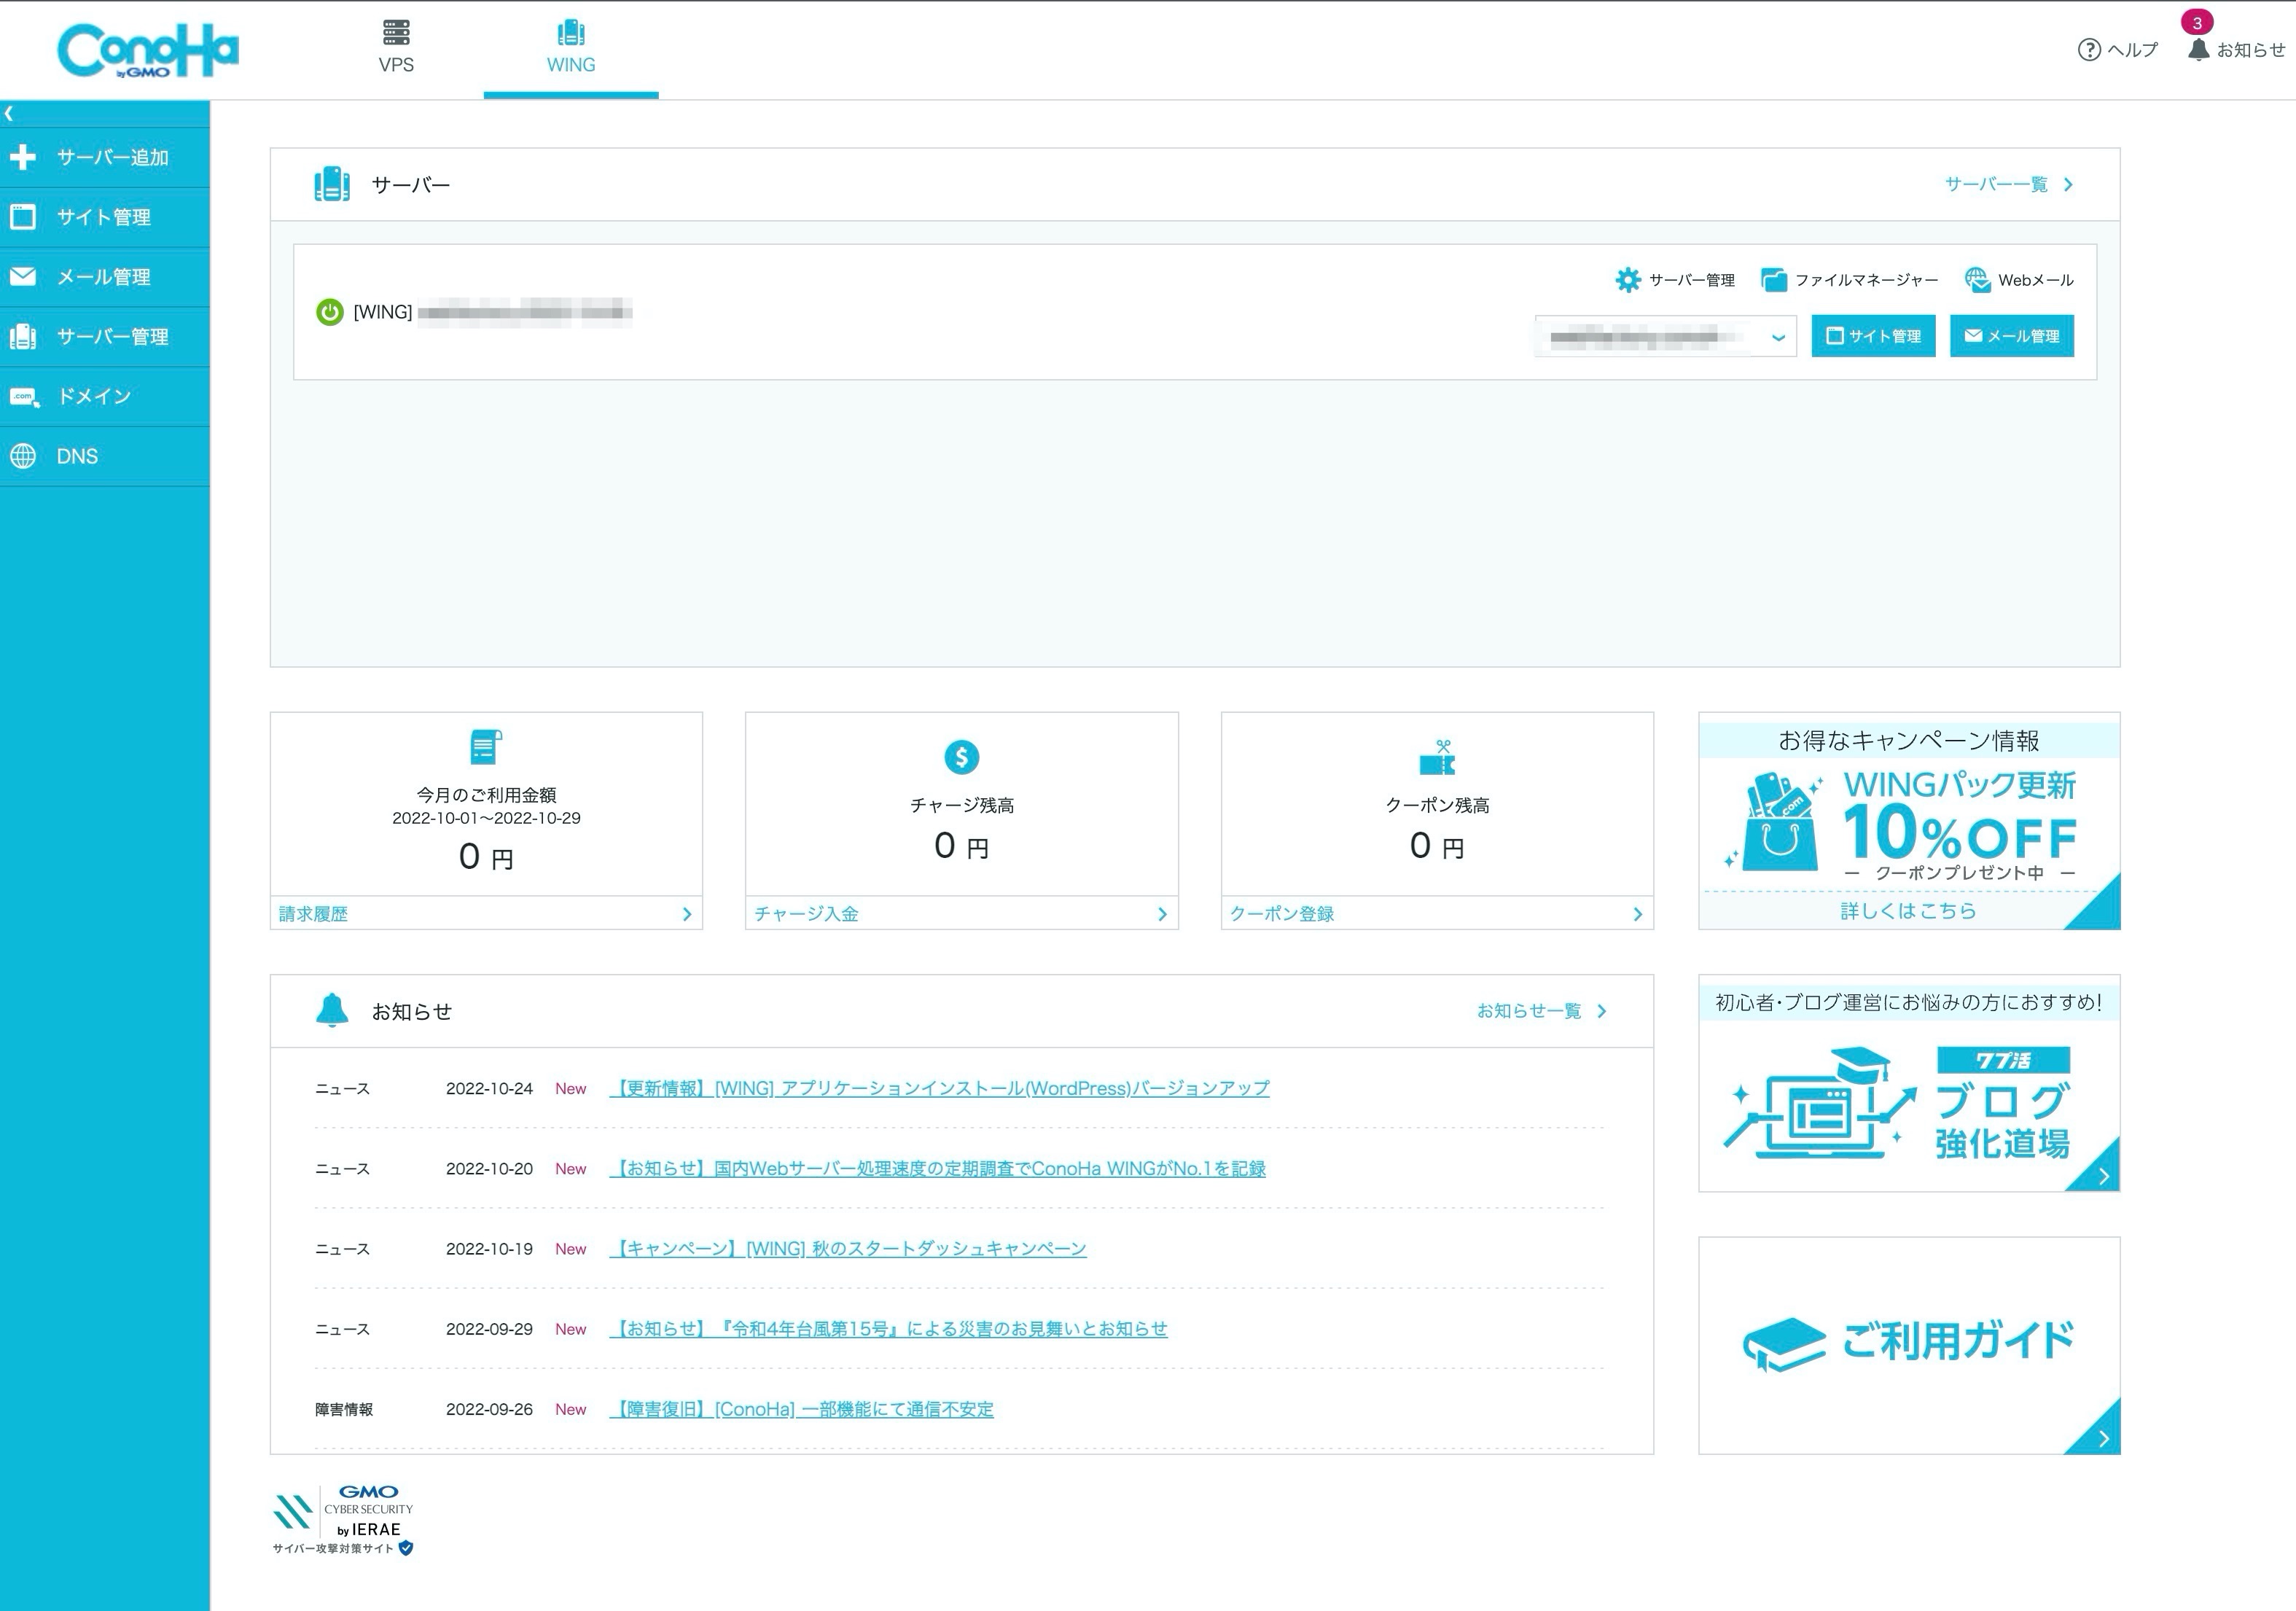Open the 障害復旧 一部機能にて通信不安定 link
The image size is (2296, 1611).
point(801,1409)
